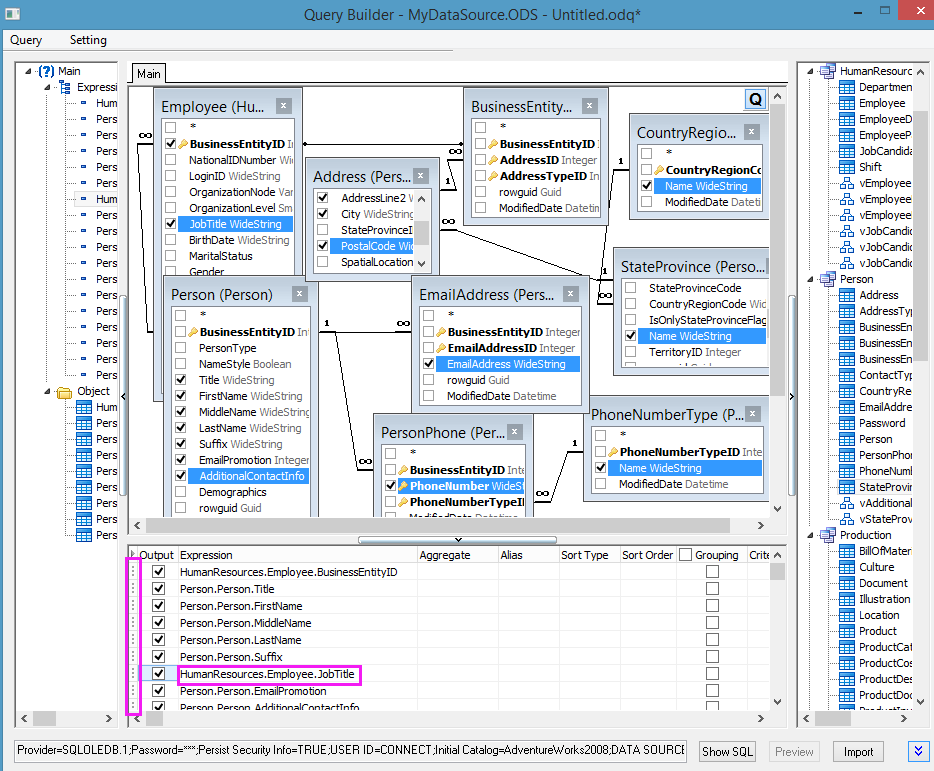Uncheck Name in CountryRegion table

tap(647, 186)
